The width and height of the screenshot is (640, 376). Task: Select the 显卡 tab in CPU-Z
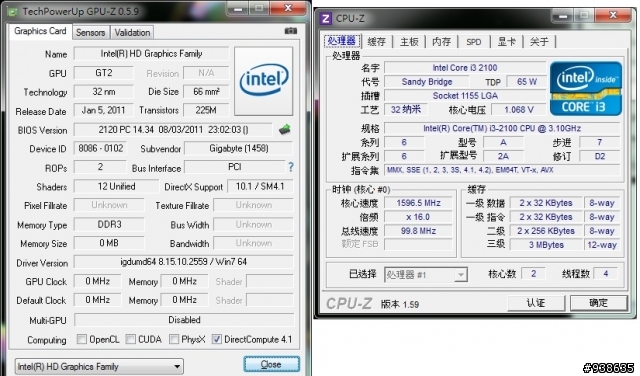[507, 41]
